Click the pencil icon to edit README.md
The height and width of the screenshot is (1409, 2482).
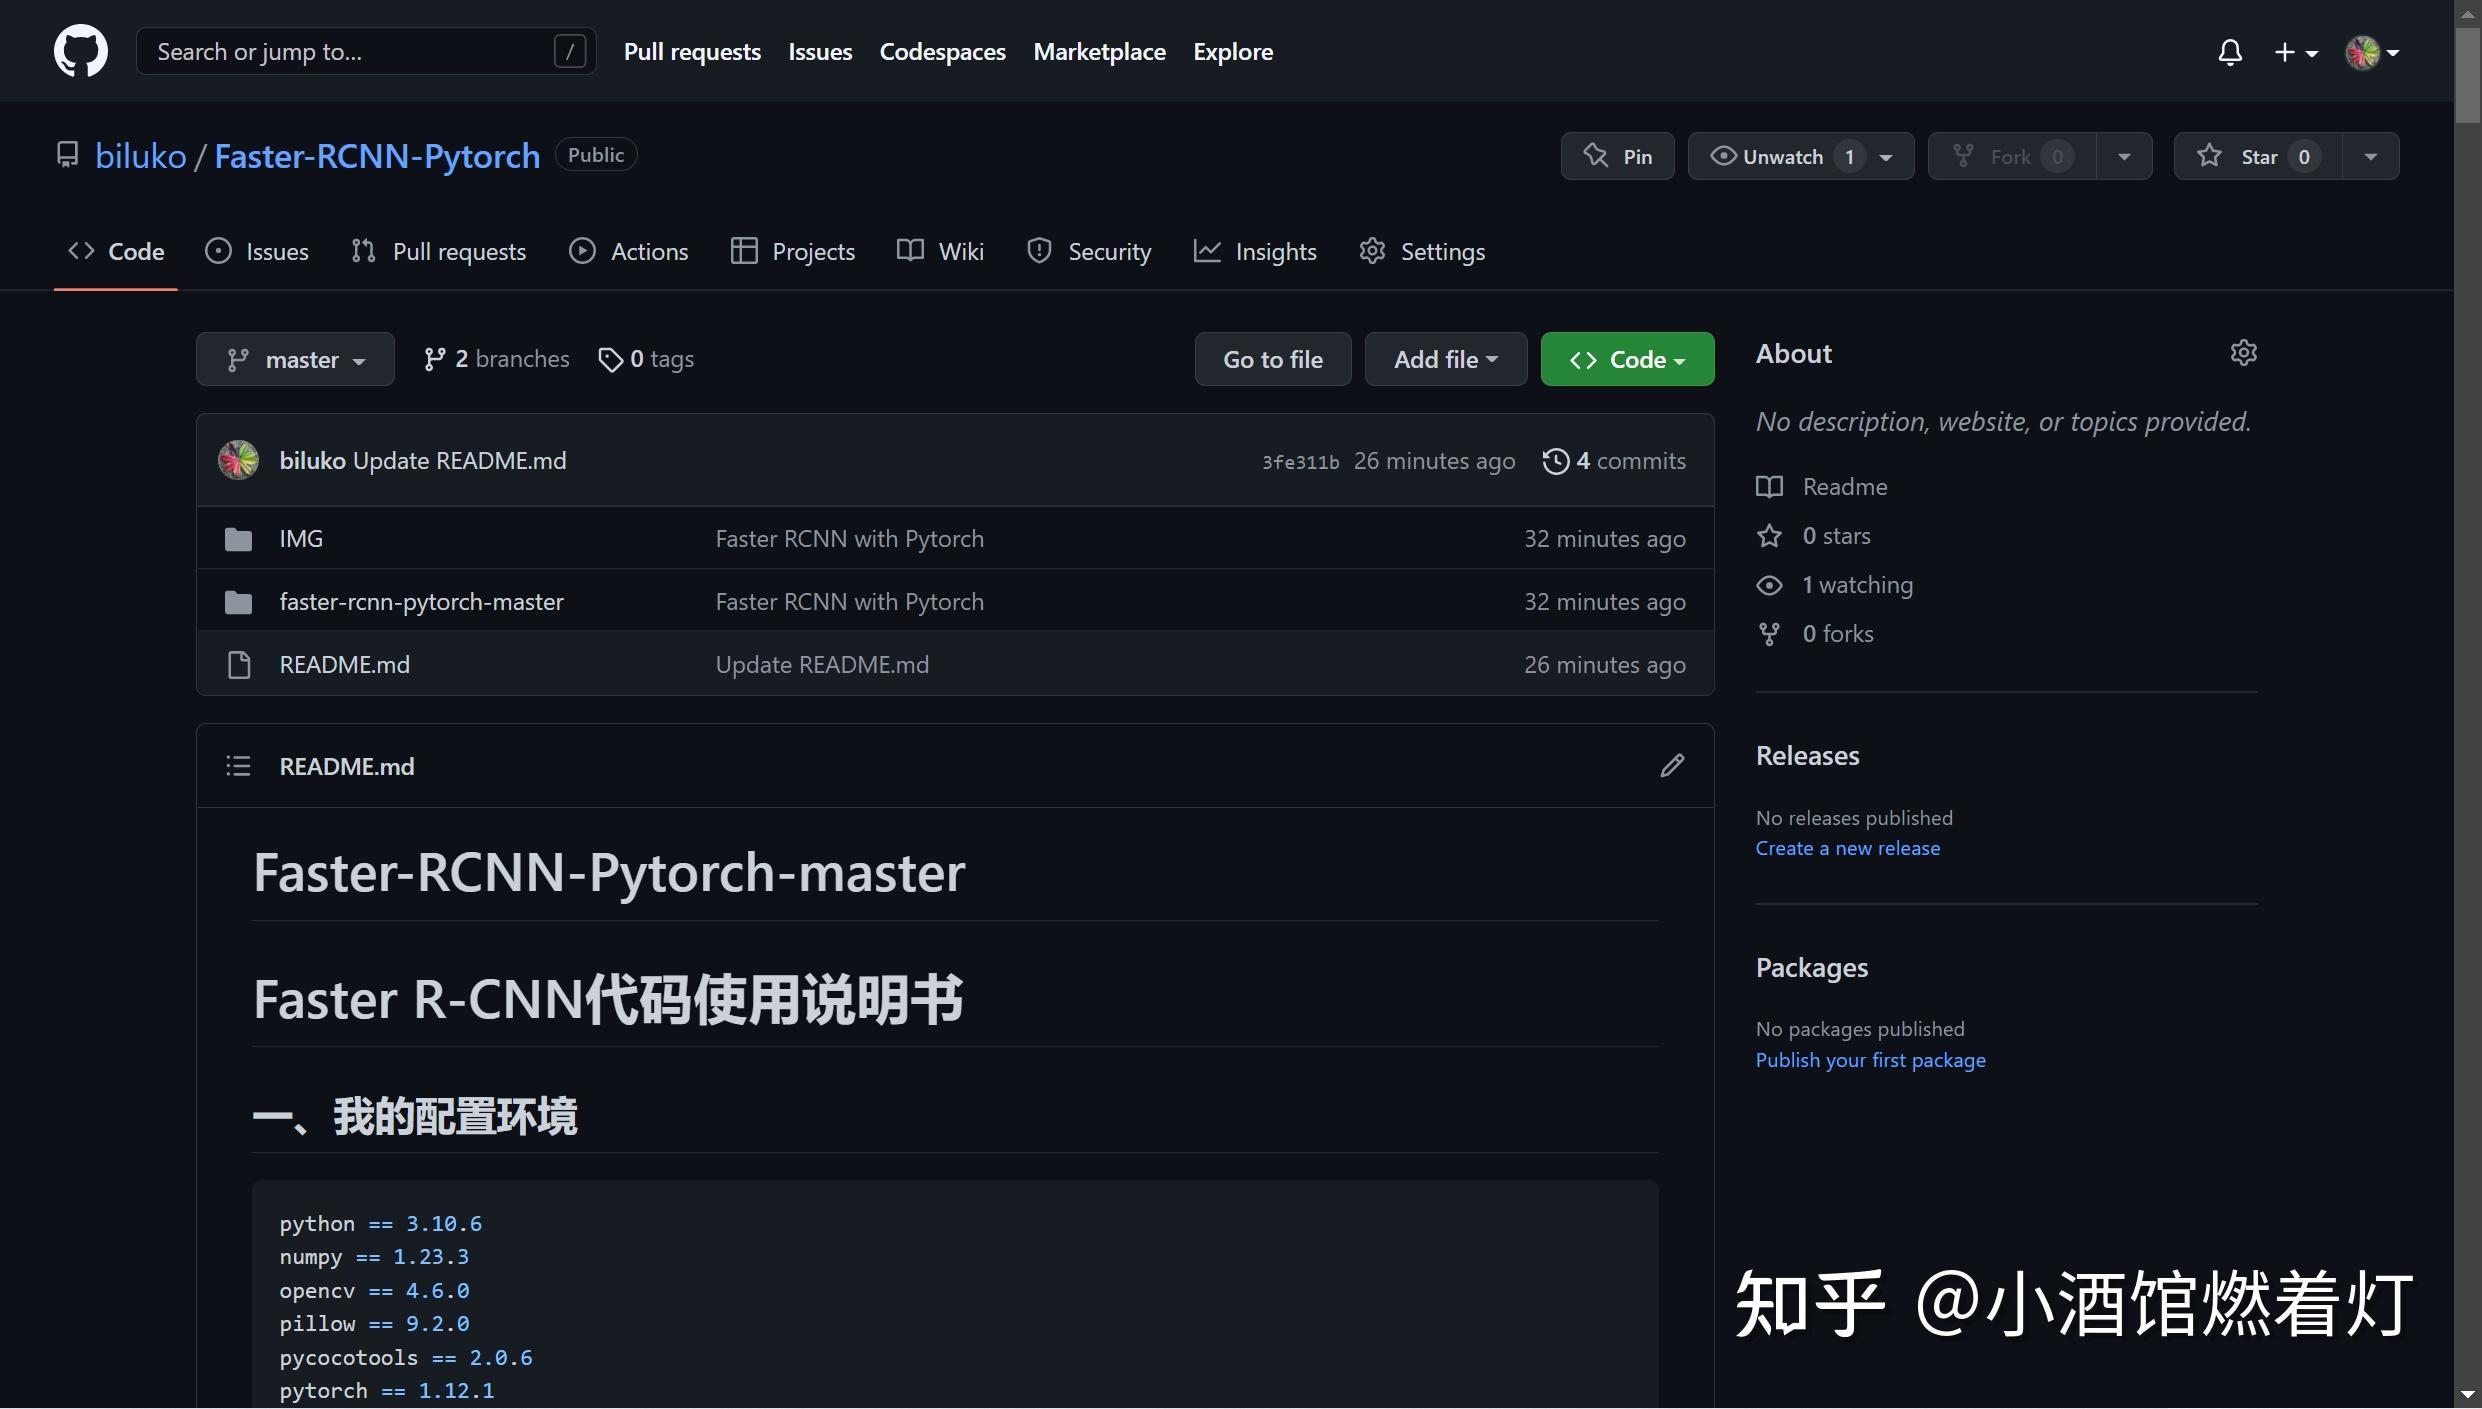pos(1671,765)
